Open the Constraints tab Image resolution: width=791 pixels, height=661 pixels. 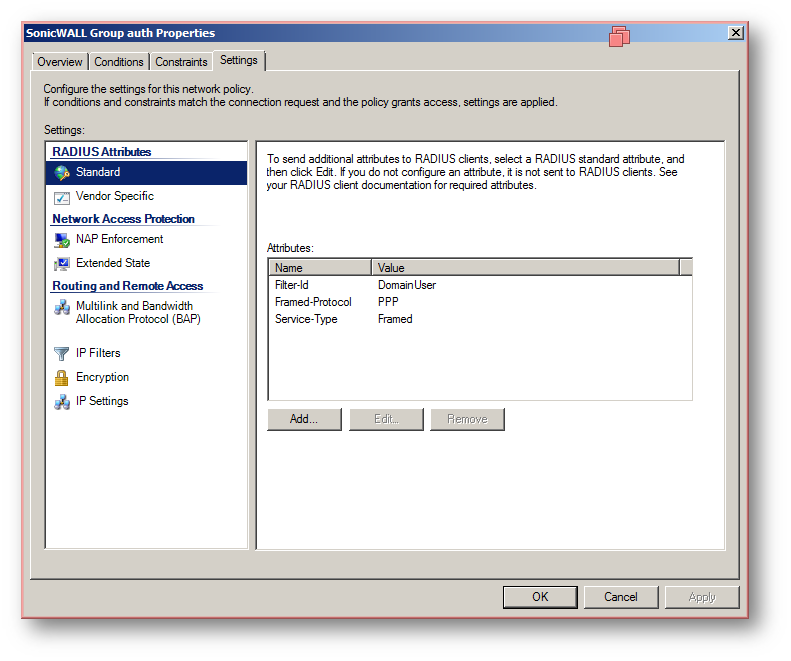tap(181, 62)
